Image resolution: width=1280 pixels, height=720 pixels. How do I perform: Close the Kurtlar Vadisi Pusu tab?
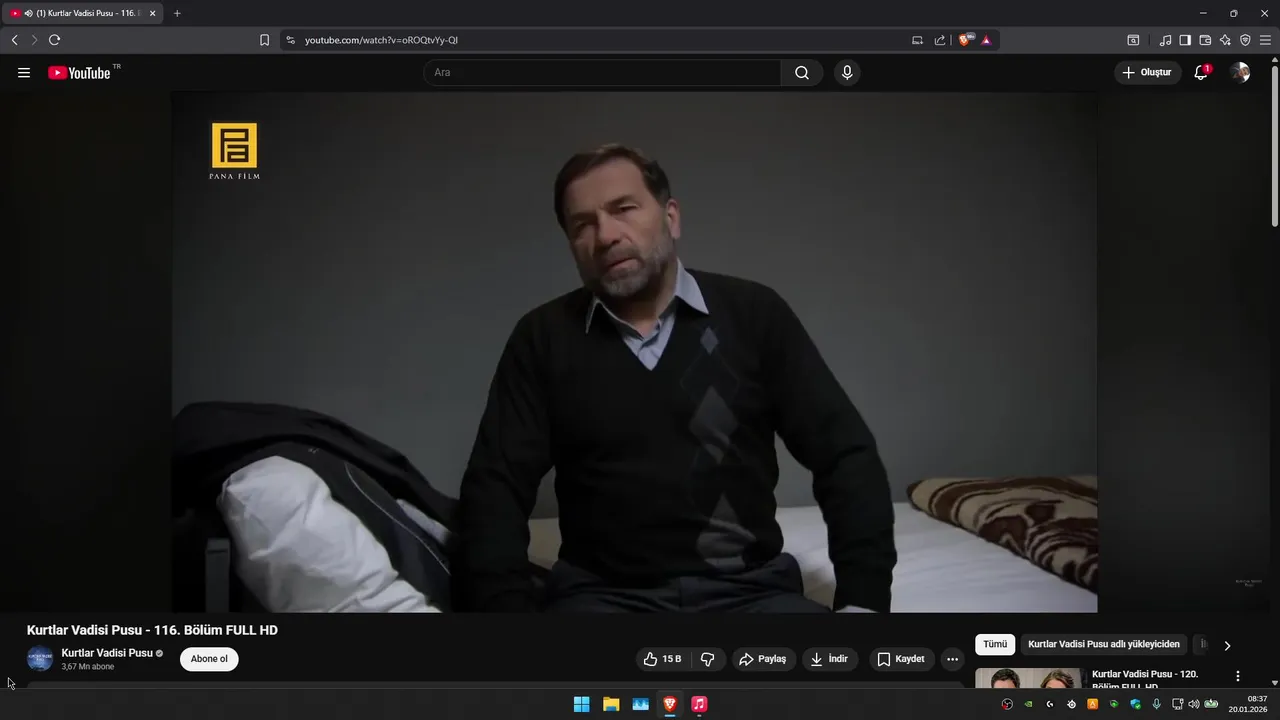click(153, 13)
